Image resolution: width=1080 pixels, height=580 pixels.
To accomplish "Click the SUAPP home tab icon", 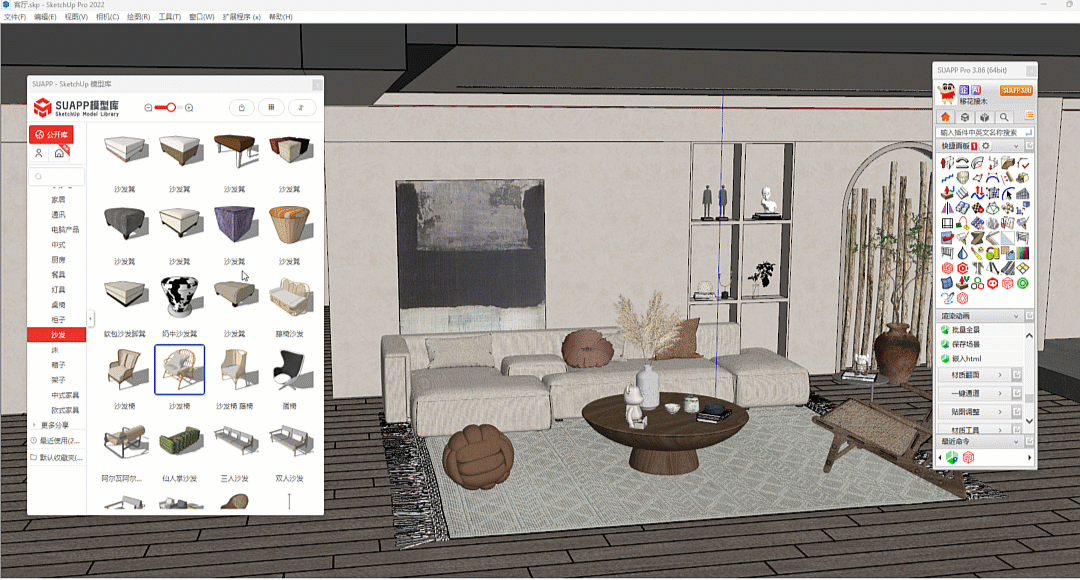I will 946,117.
